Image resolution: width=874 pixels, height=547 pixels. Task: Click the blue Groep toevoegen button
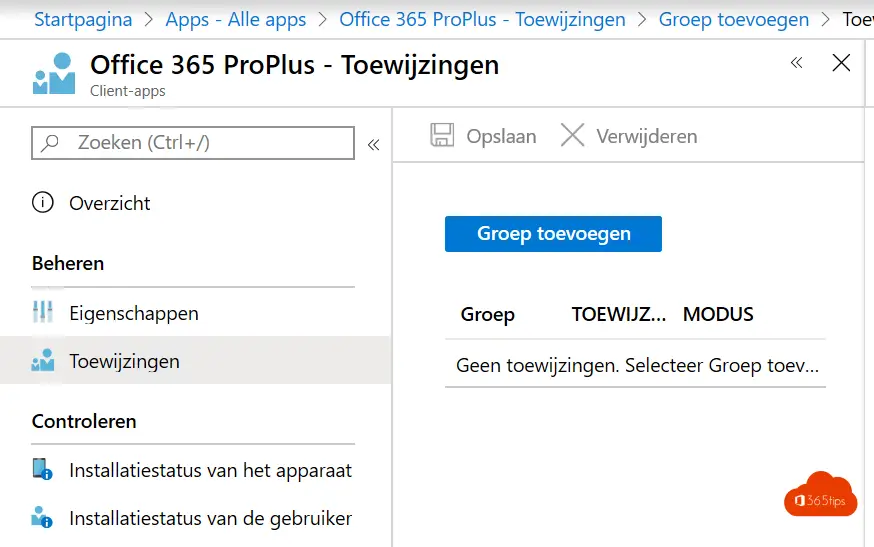click(x=553, y=234)
